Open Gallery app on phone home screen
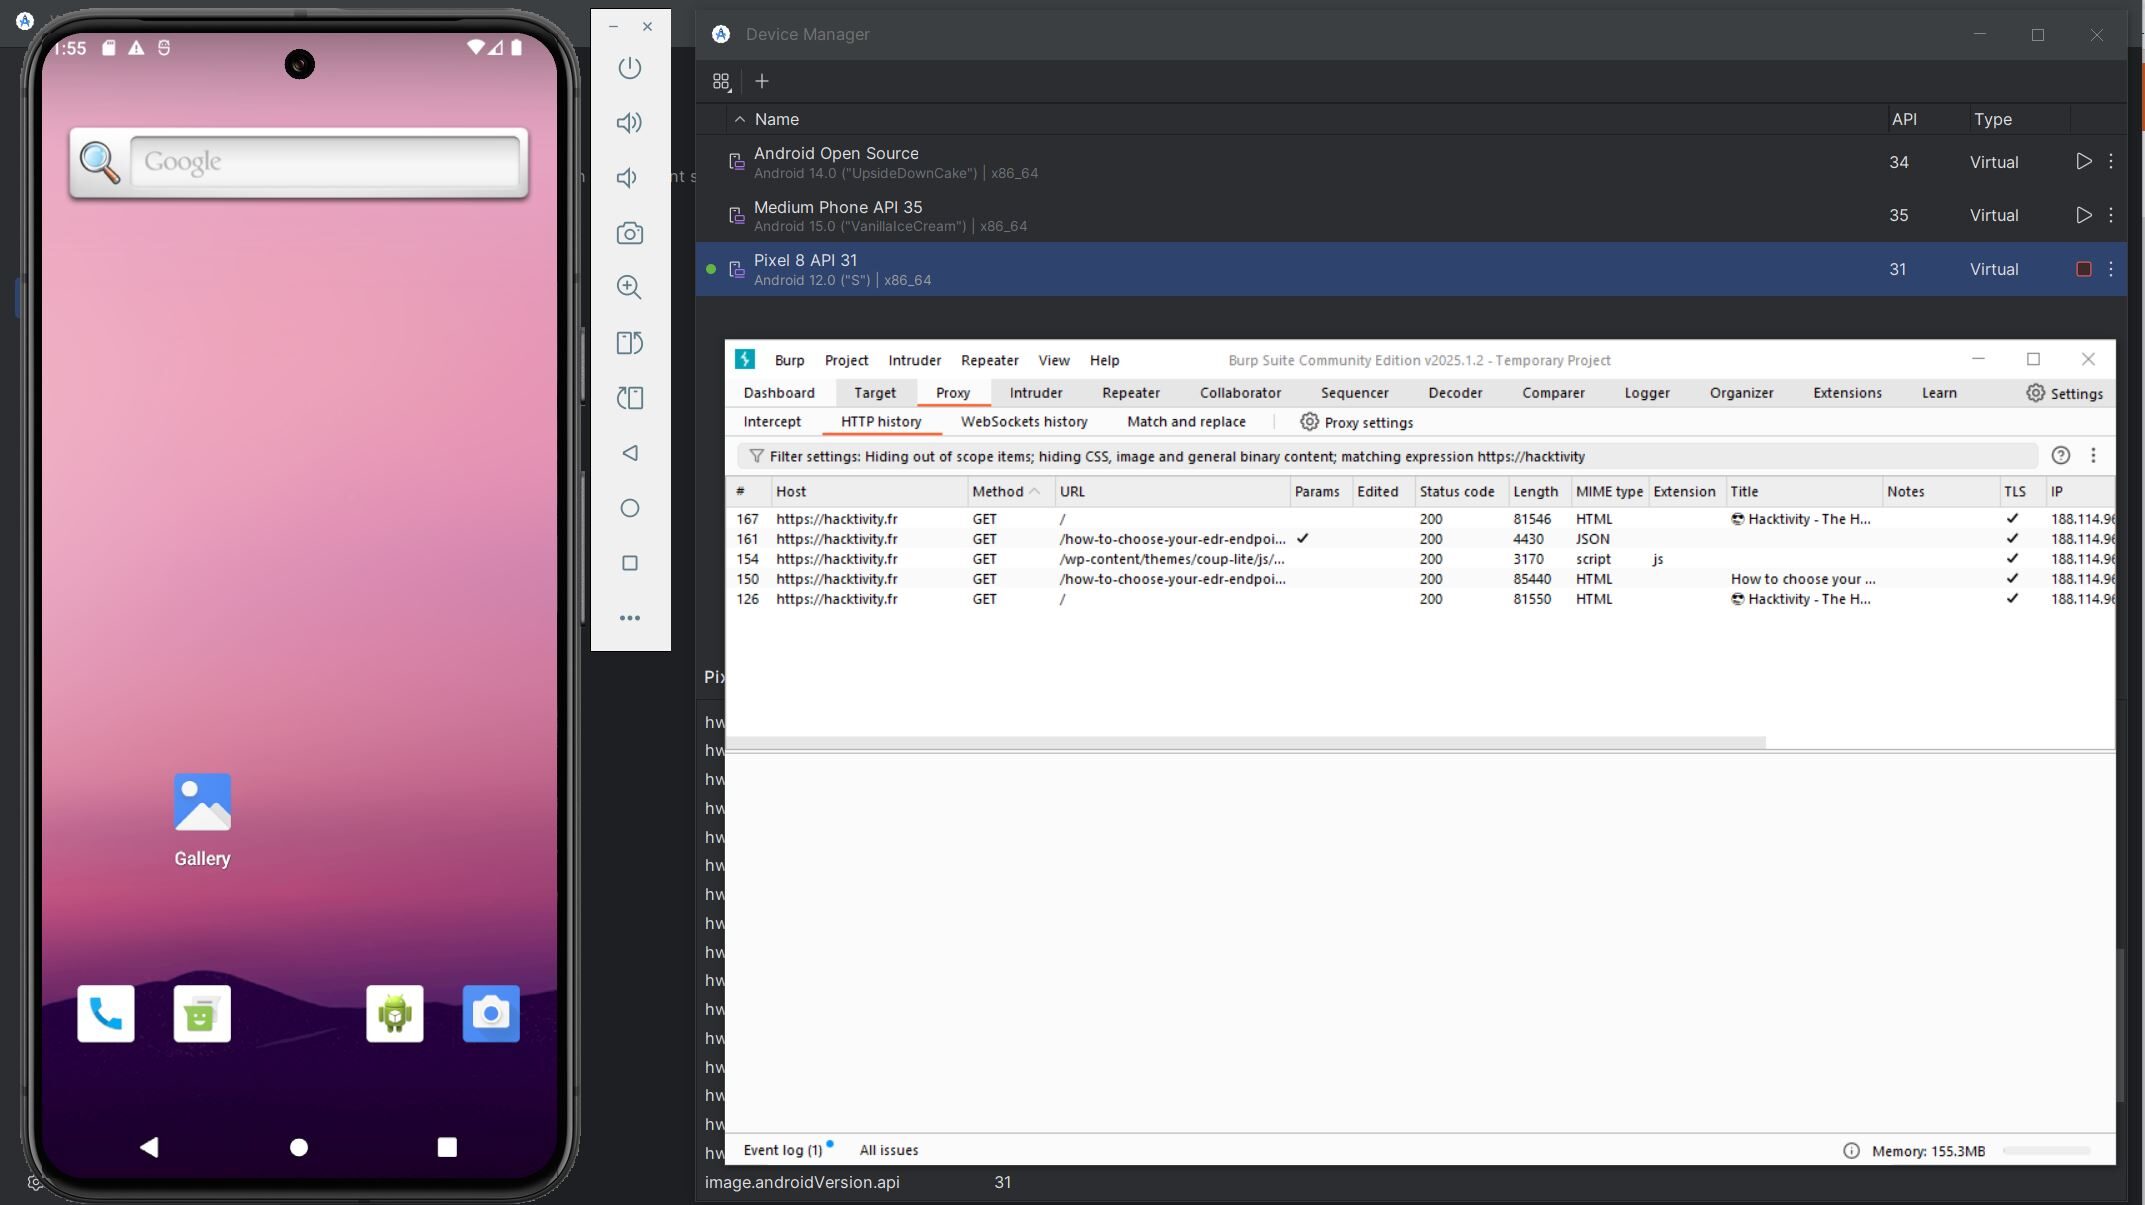Screen dimensions: 2145x1205 202,820
